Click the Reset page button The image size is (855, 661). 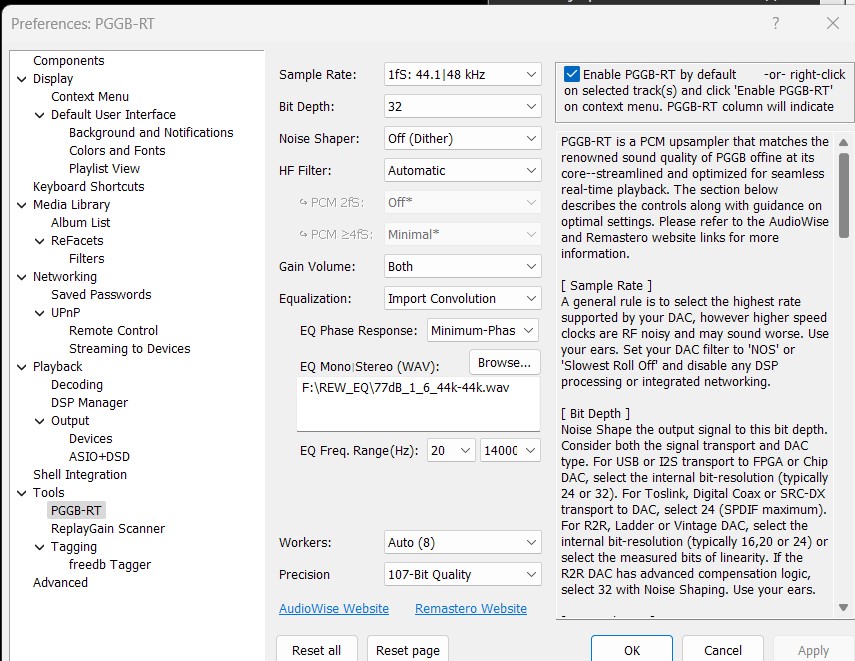(407, 650)
